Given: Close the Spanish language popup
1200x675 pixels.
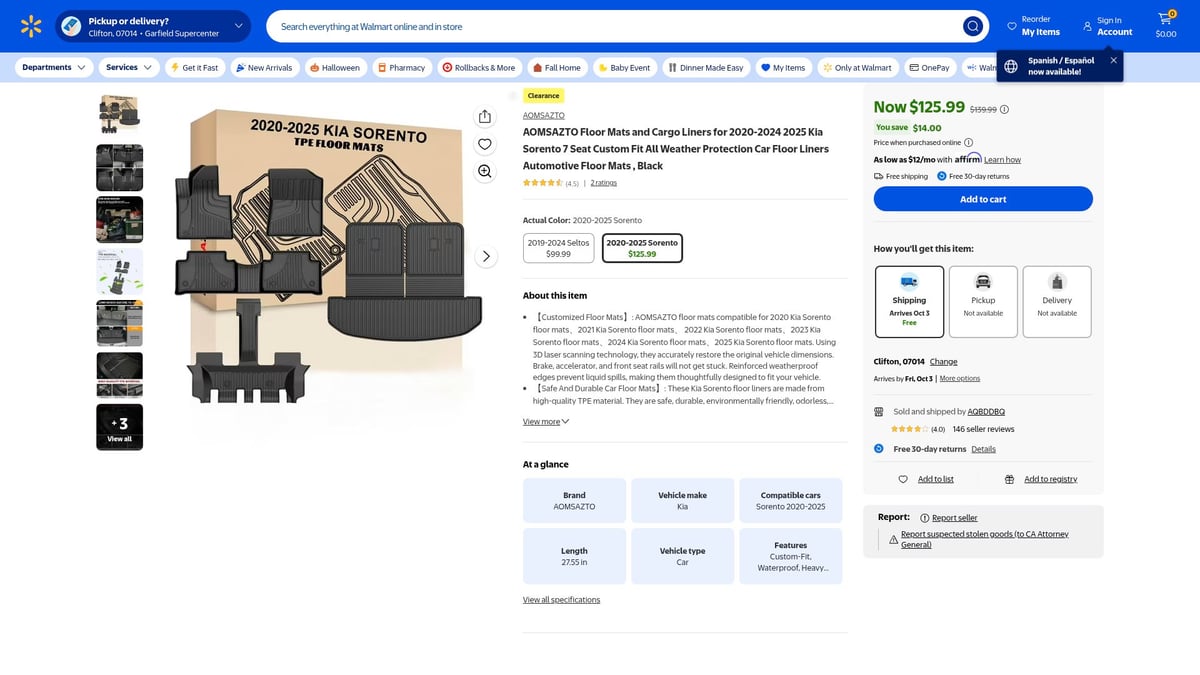Looking at the screenshot, I should tap(1113, 60).
